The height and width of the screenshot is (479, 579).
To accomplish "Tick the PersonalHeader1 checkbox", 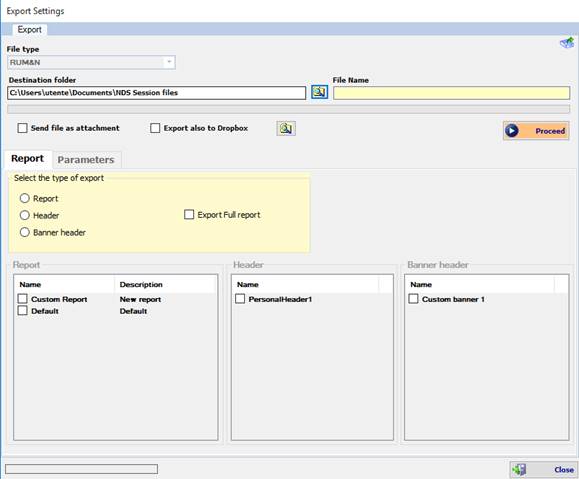I will 240,298.
